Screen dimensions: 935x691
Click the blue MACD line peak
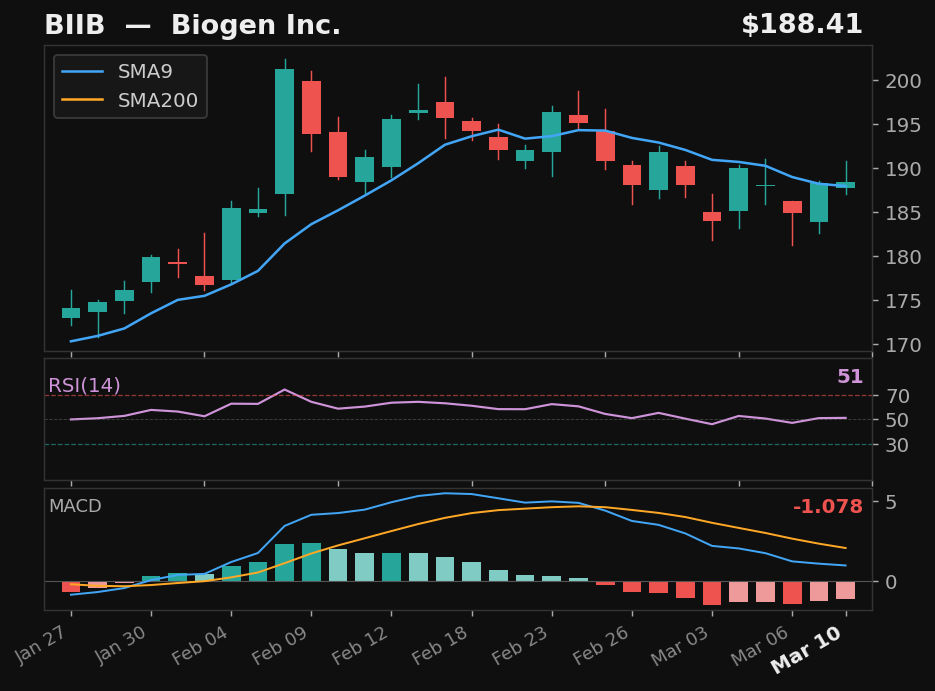pos(447,492)
